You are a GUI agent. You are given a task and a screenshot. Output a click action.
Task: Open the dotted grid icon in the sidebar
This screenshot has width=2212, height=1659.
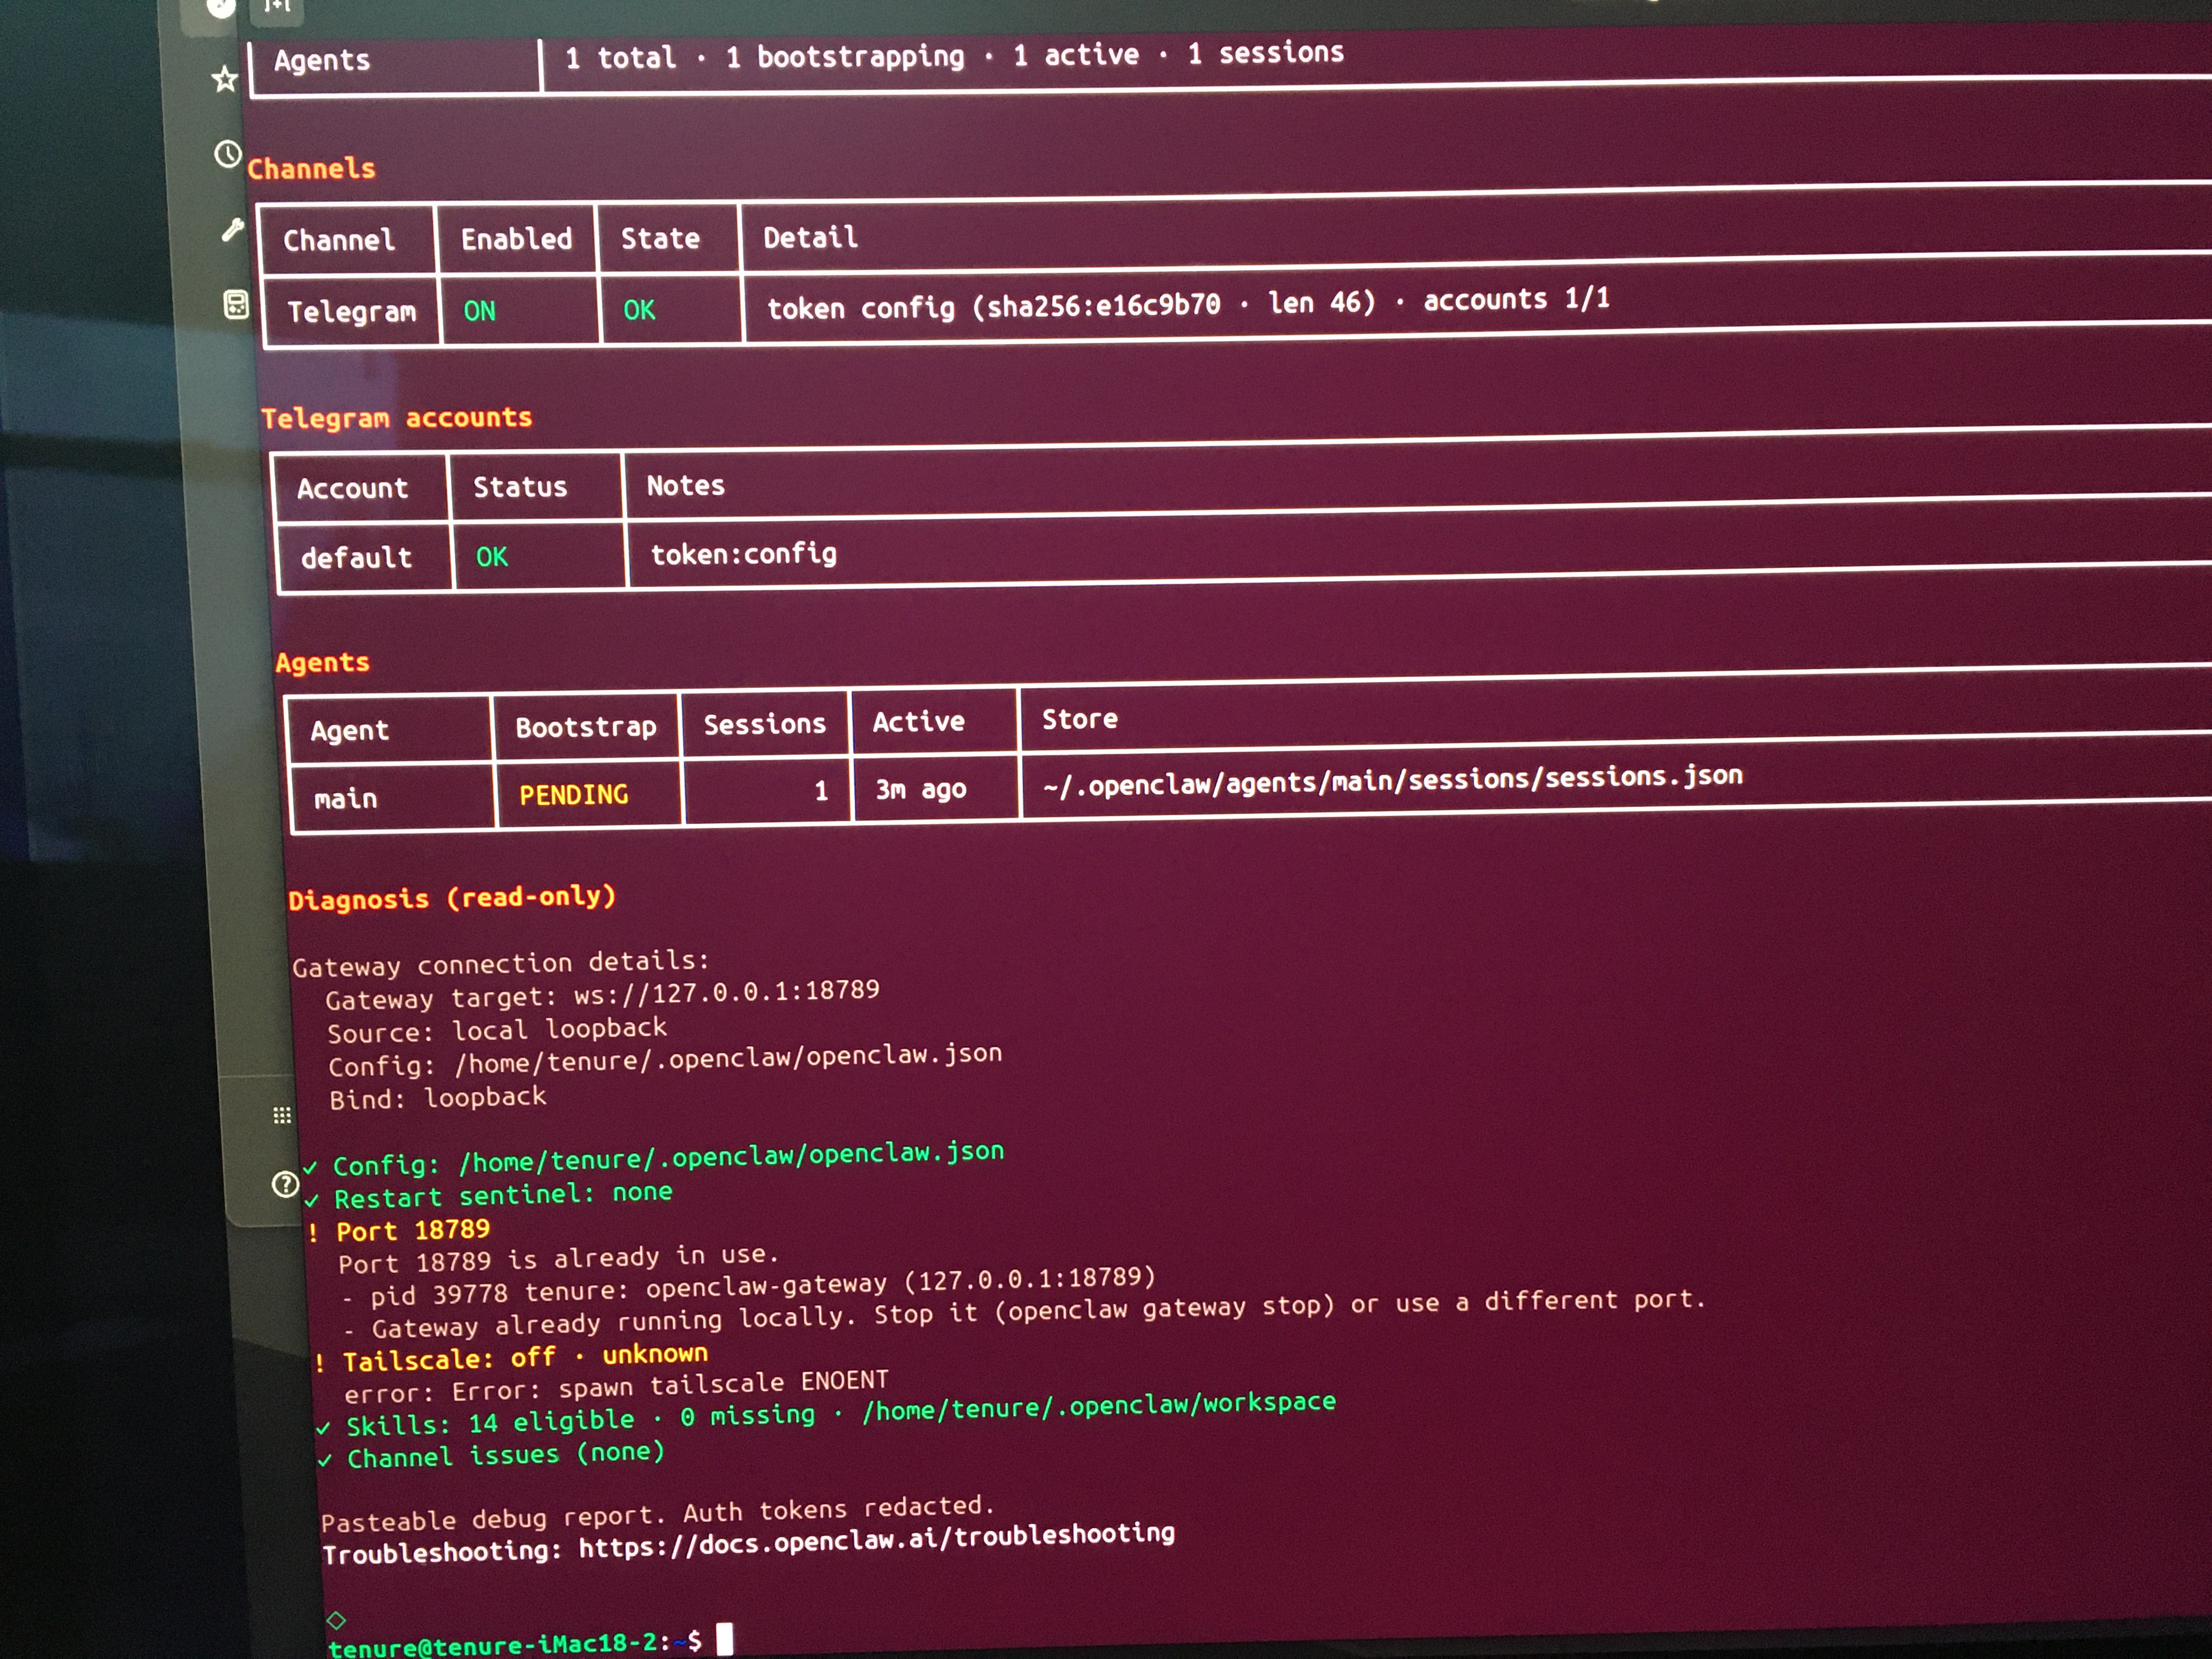282,1115
